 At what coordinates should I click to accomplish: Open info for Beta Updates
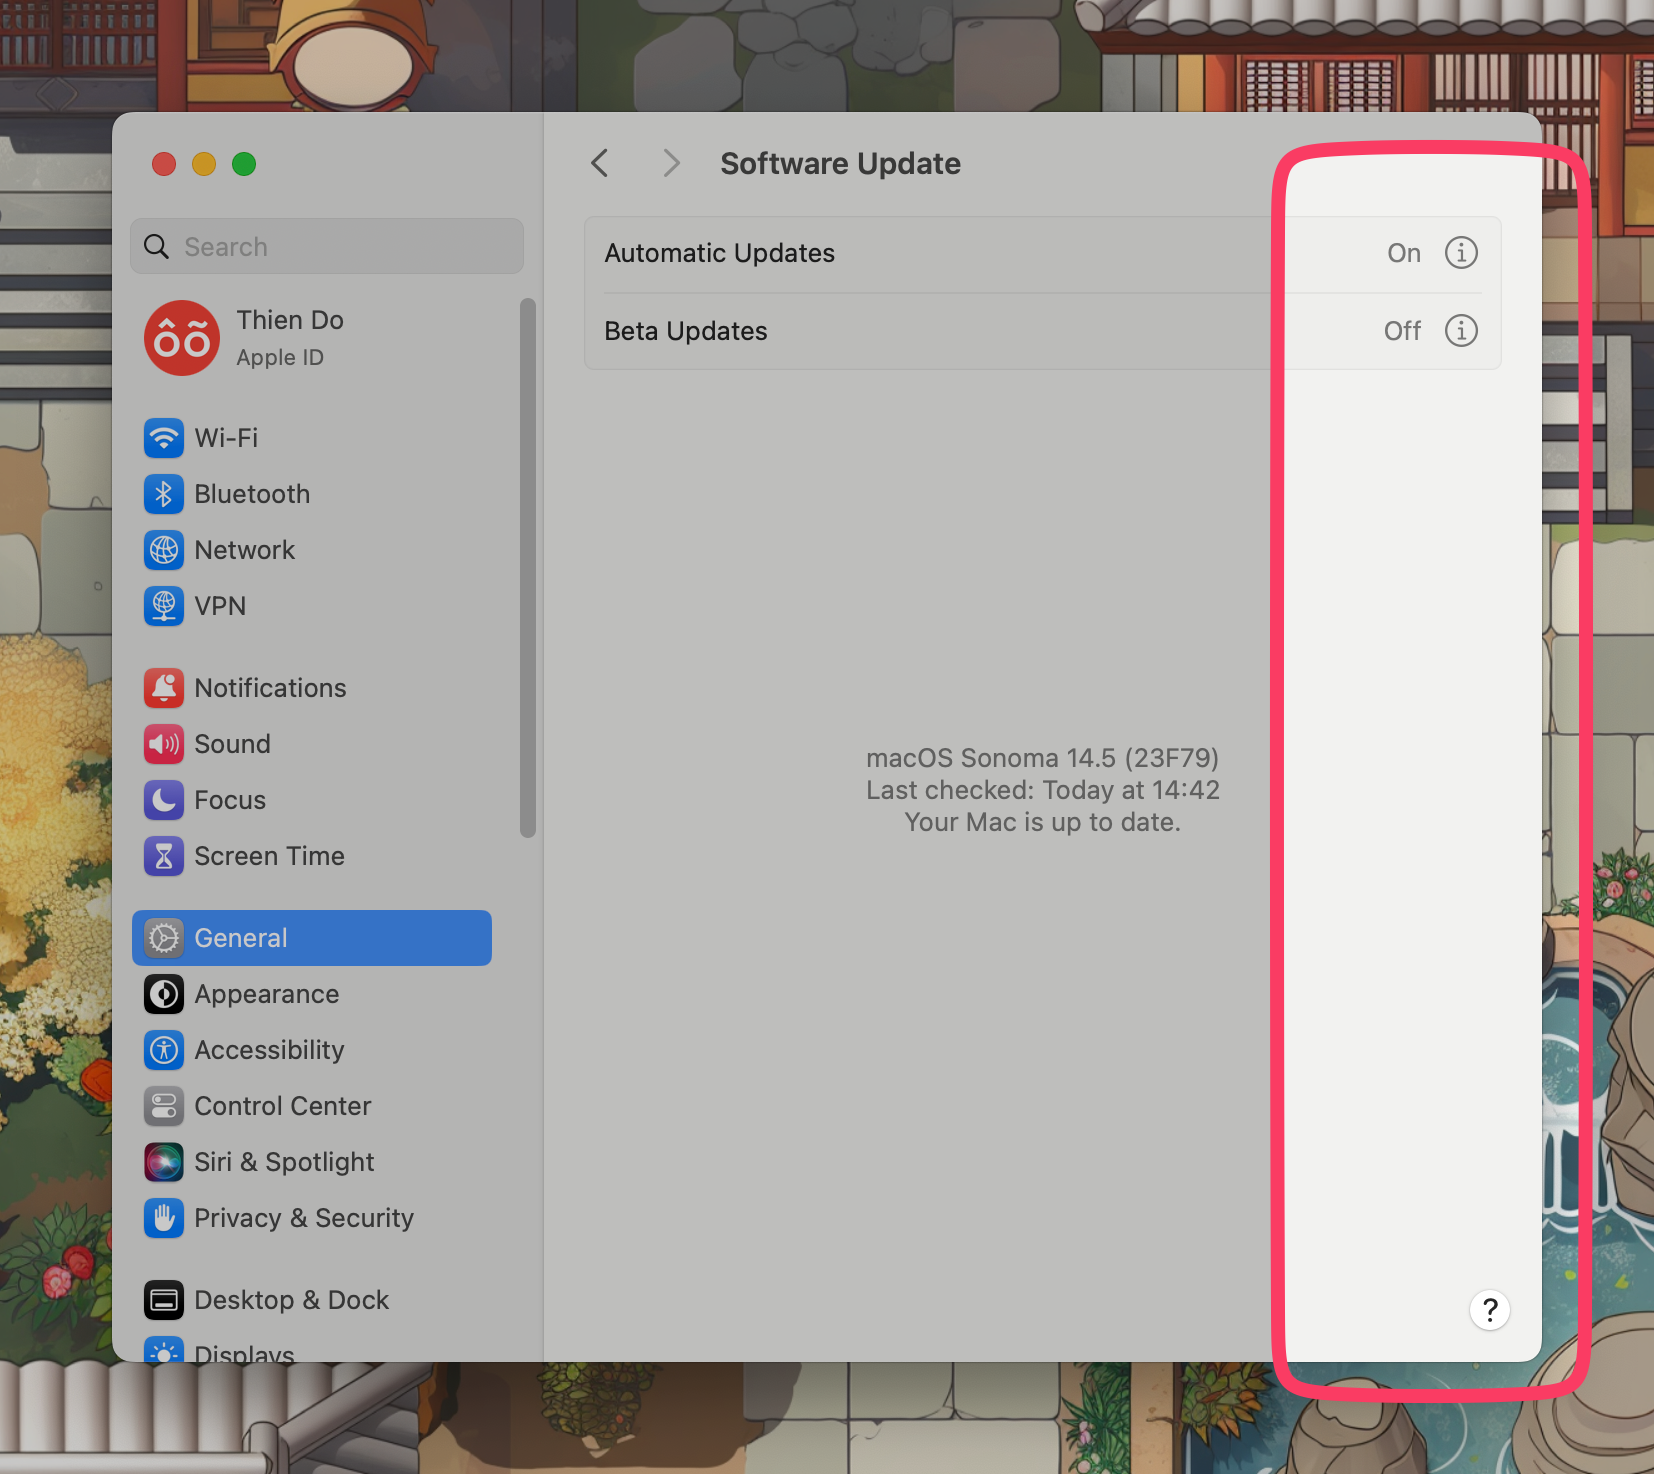point(1461,331)
